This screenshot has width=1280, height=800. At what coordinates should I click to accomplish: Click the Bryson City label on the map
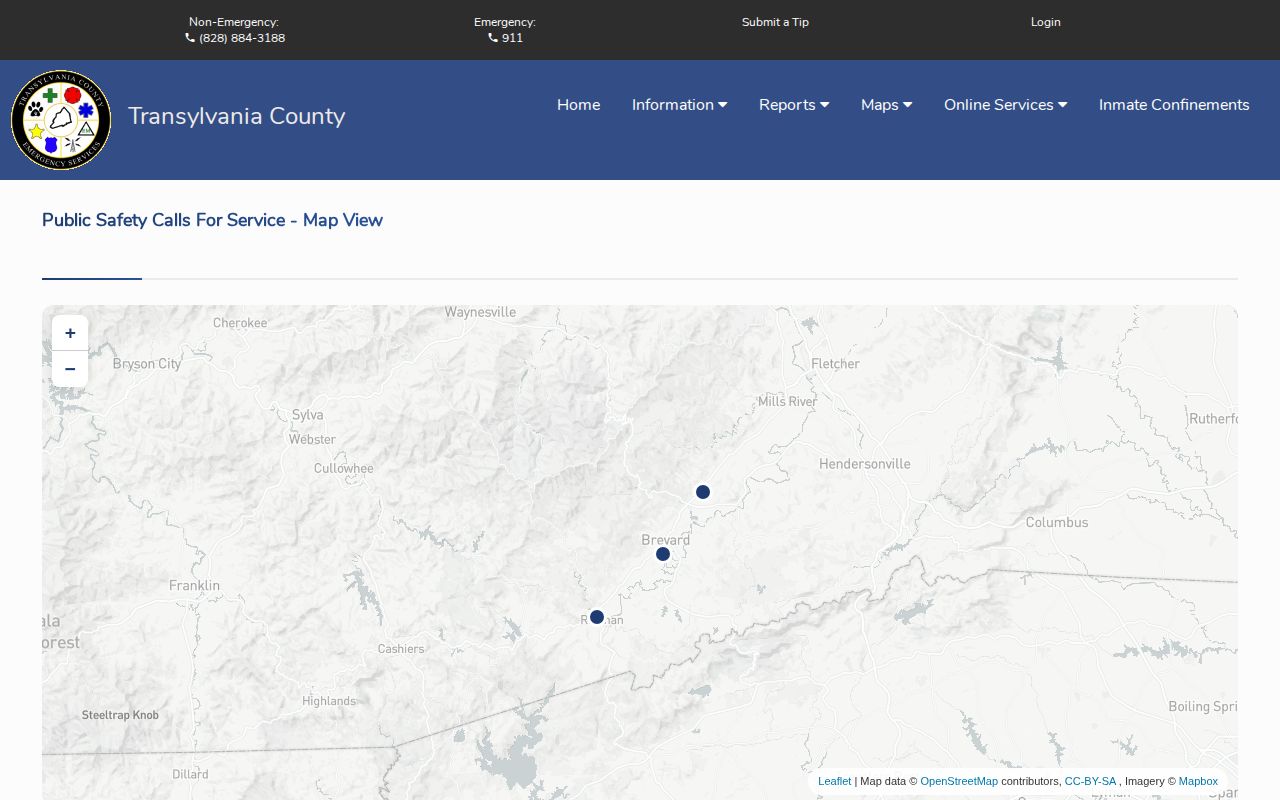(147, 364)
